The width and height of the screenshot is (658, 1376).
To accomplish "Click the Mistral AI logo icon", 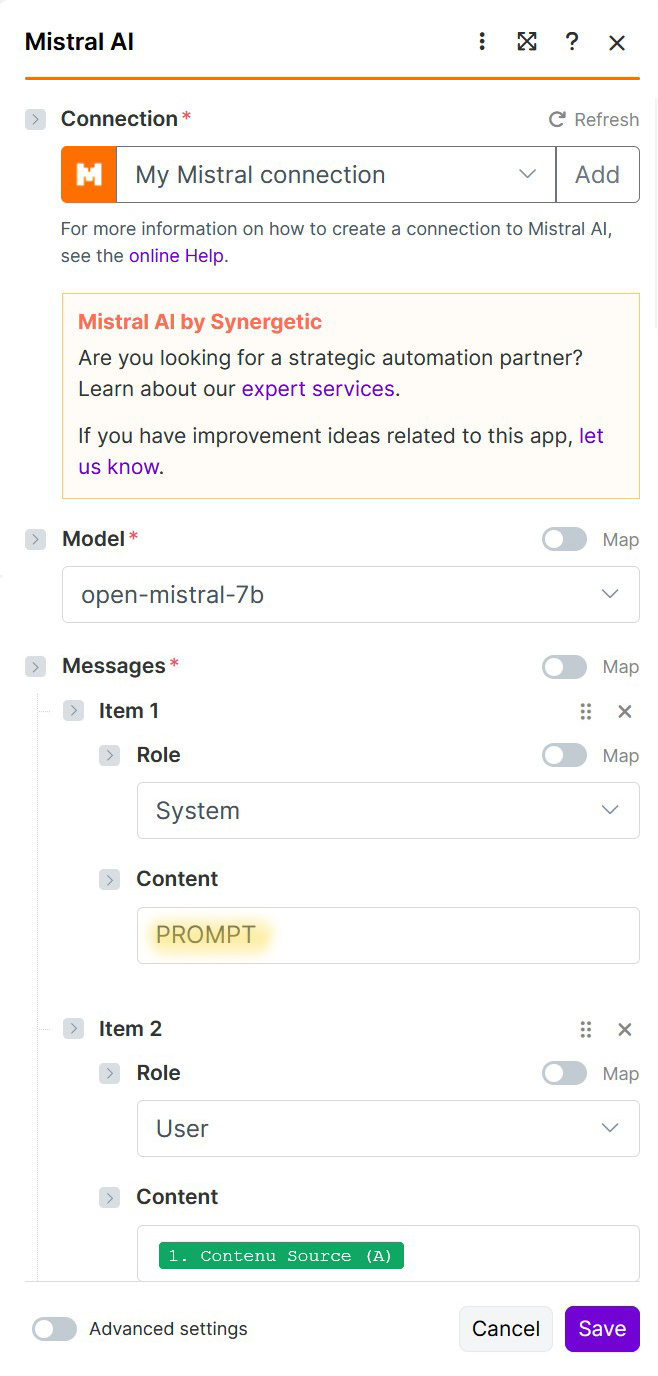I will coord(88,174).
